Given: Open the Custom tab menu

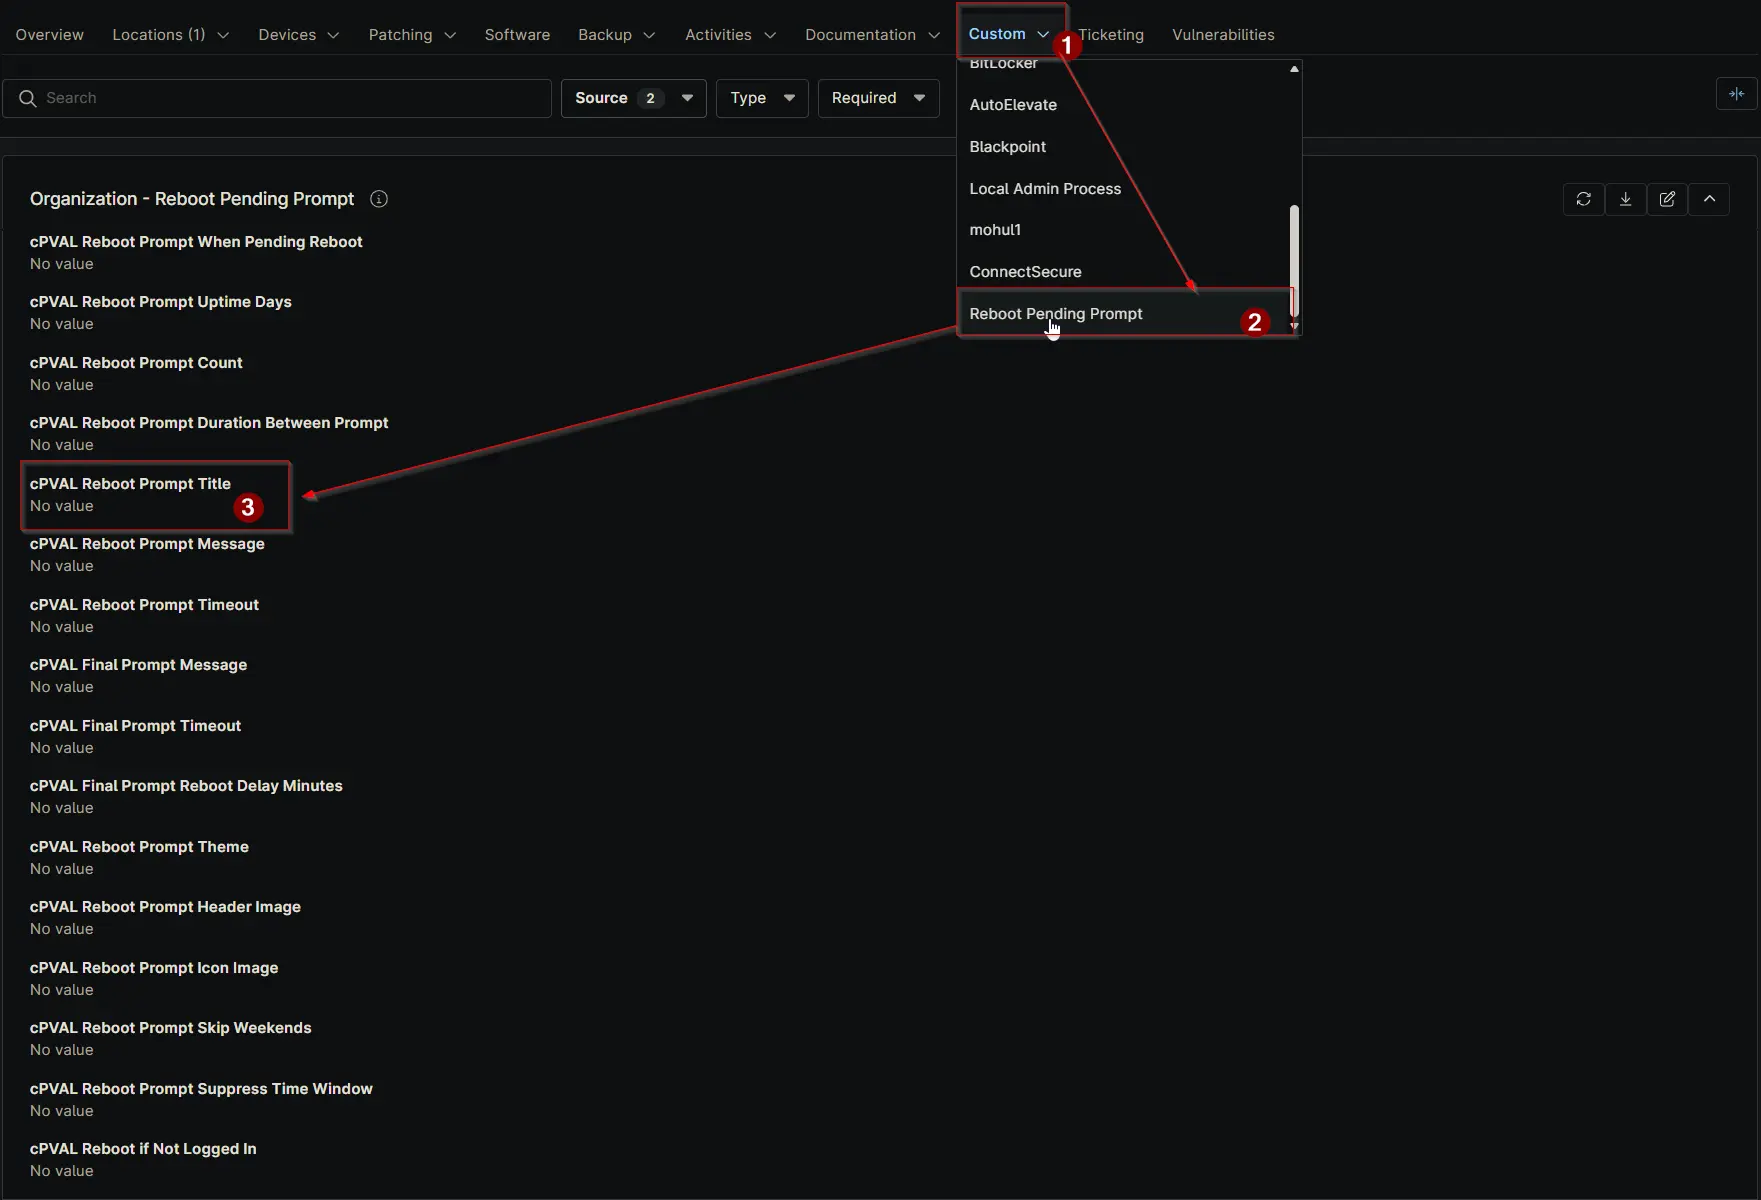Looking at the screenshot, I should point(1008,34).
